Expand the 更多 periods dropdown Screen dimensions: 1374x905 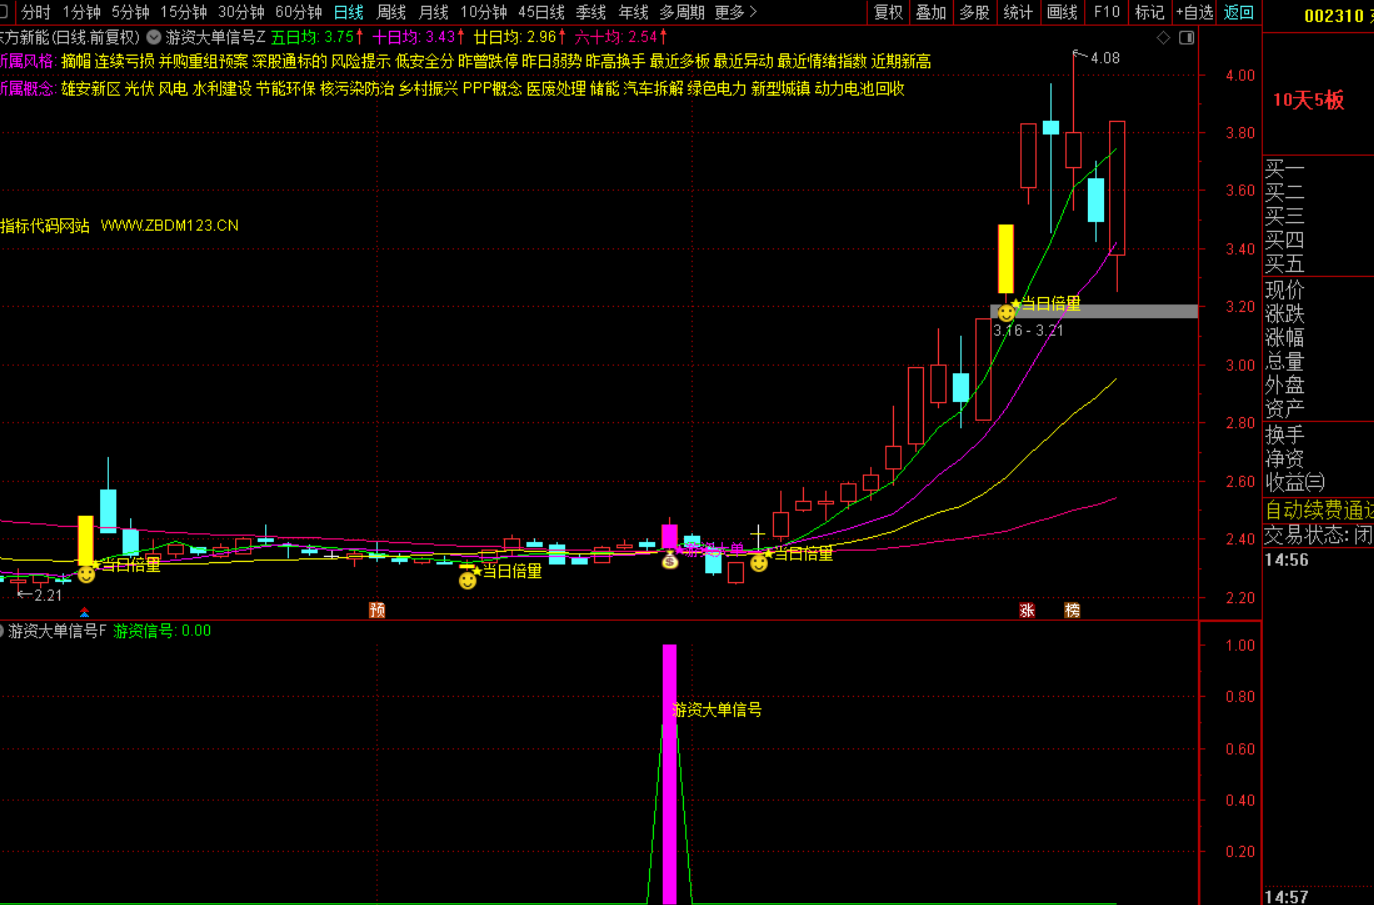[735, 12]
